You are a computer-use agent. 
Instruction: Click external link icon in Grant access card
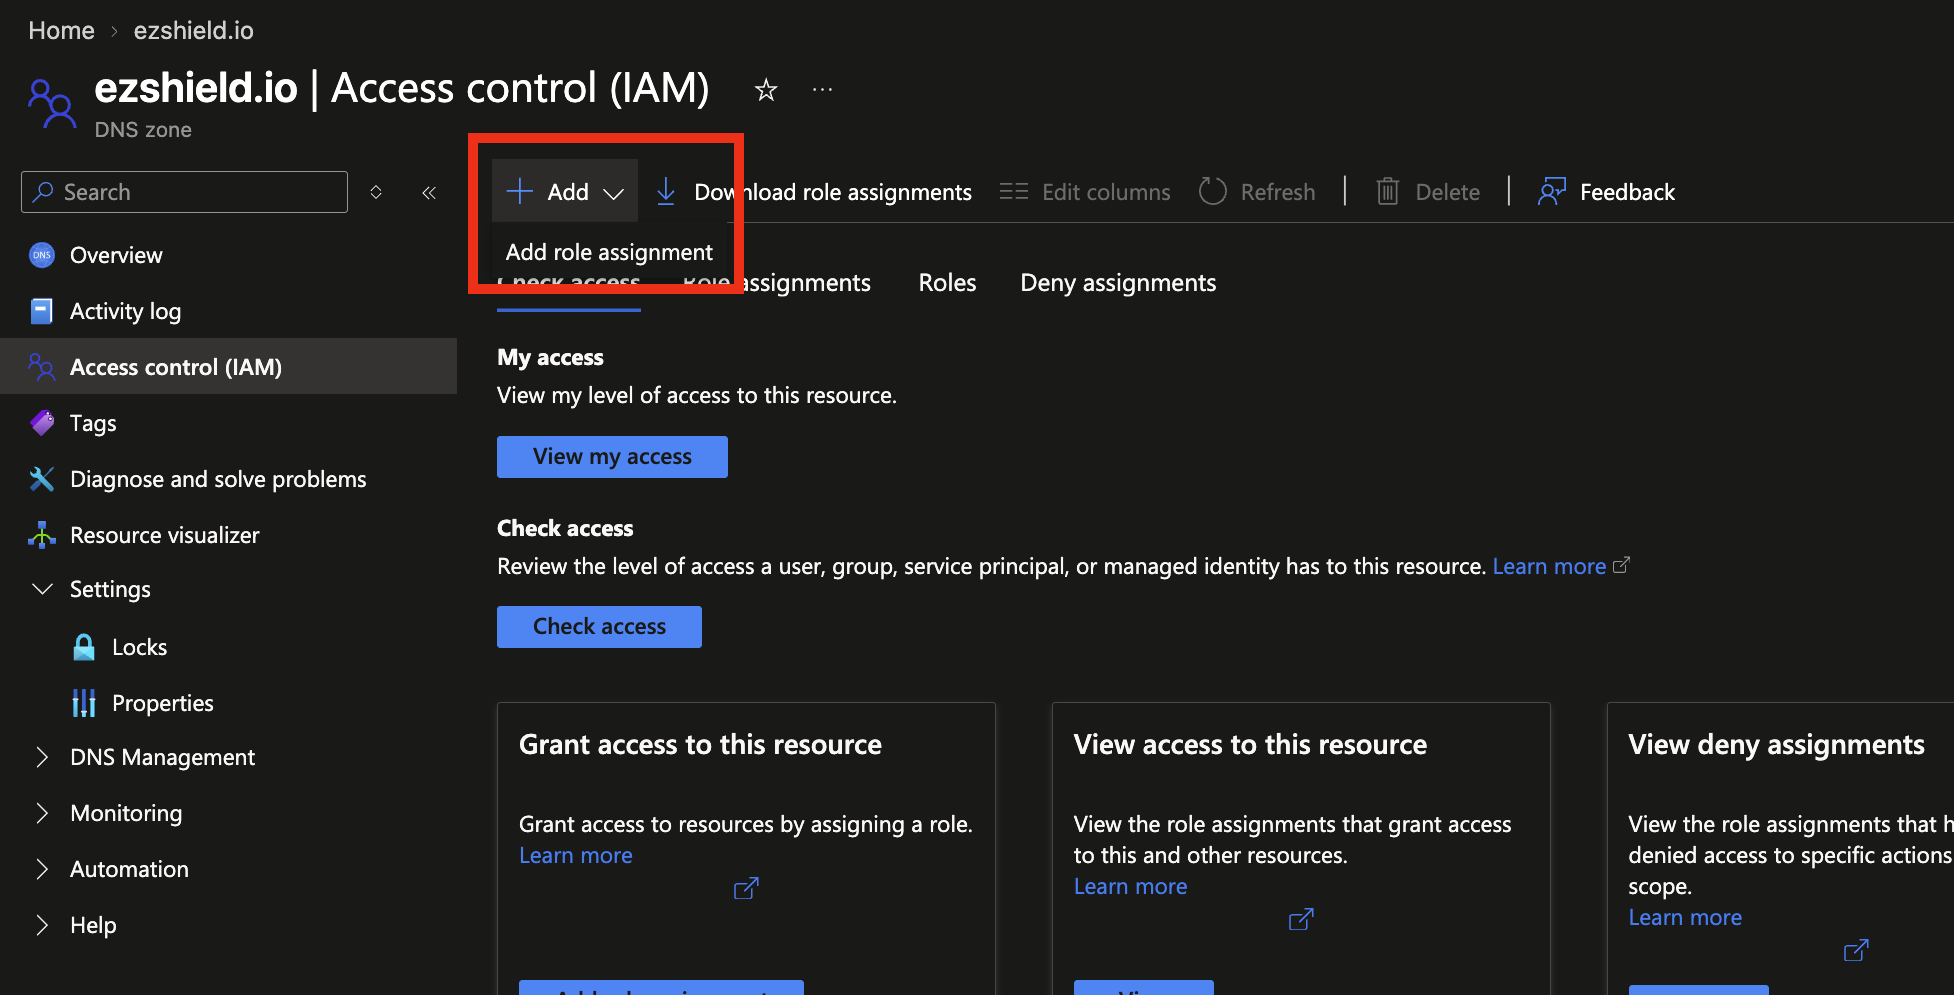point(746,888)
